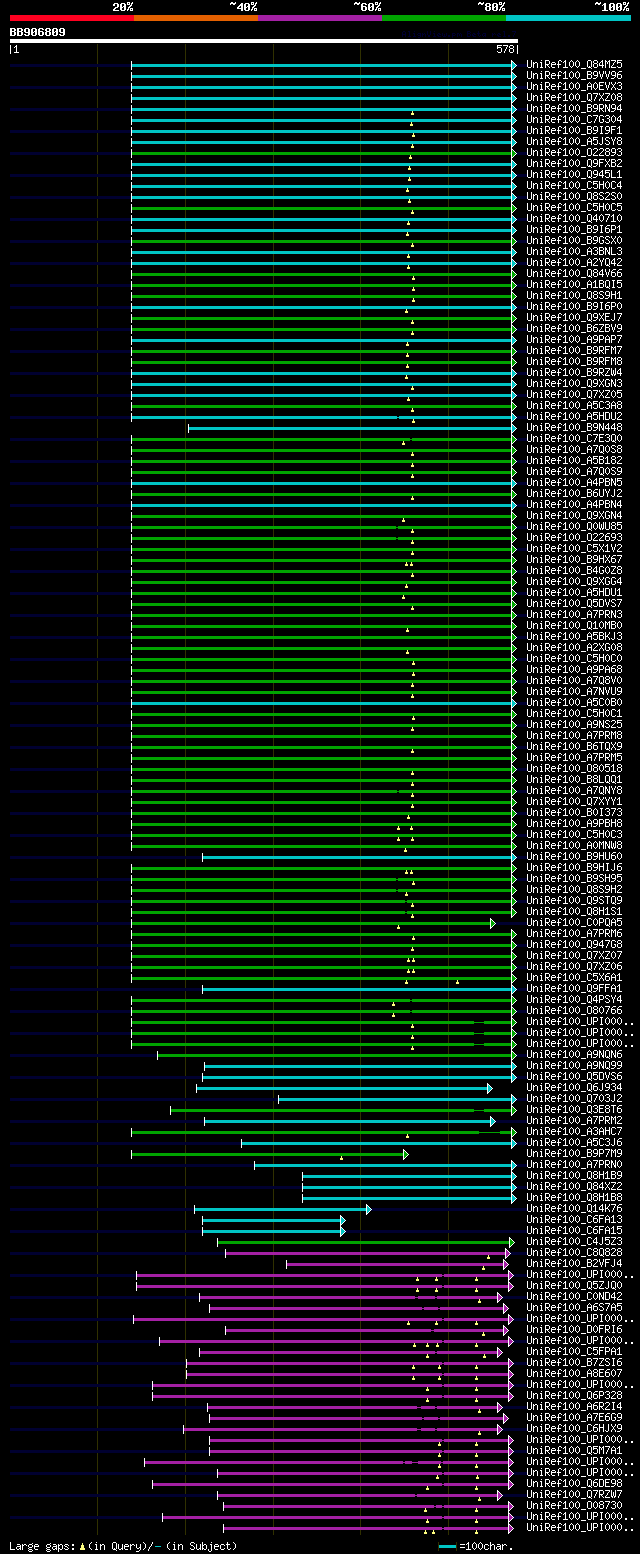Select the UniRef100_Q6J934 label
This screenshot has height=1554, width=640.
point(574,1087)
